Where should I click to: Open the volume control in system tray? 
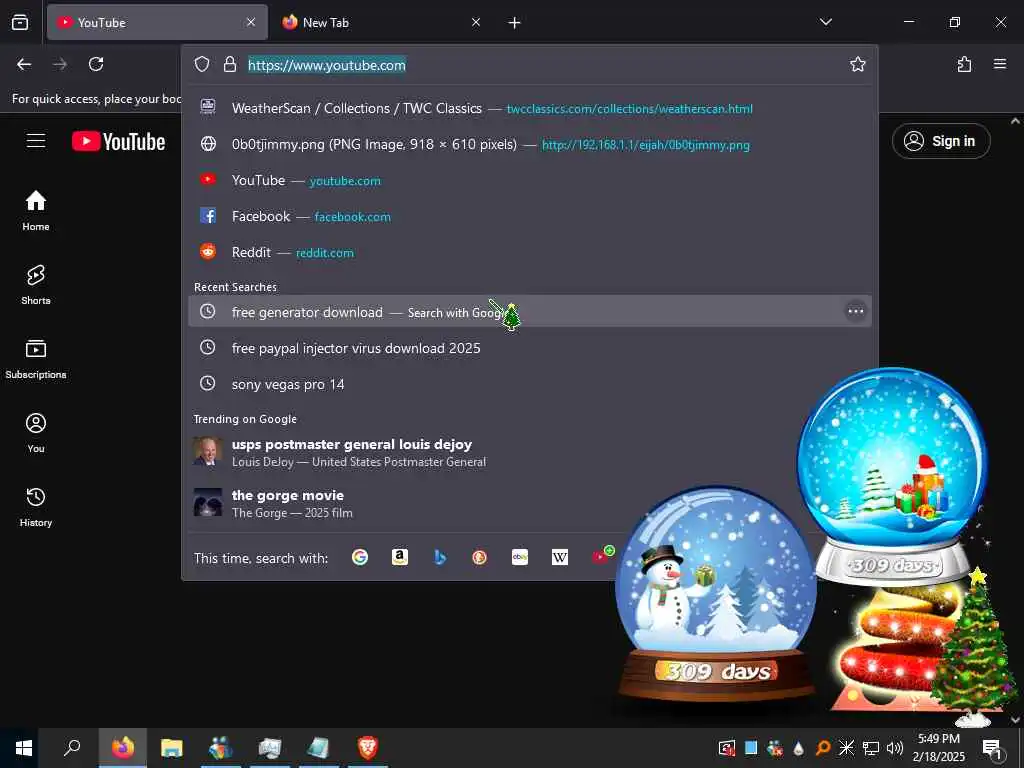pos(895,748)
